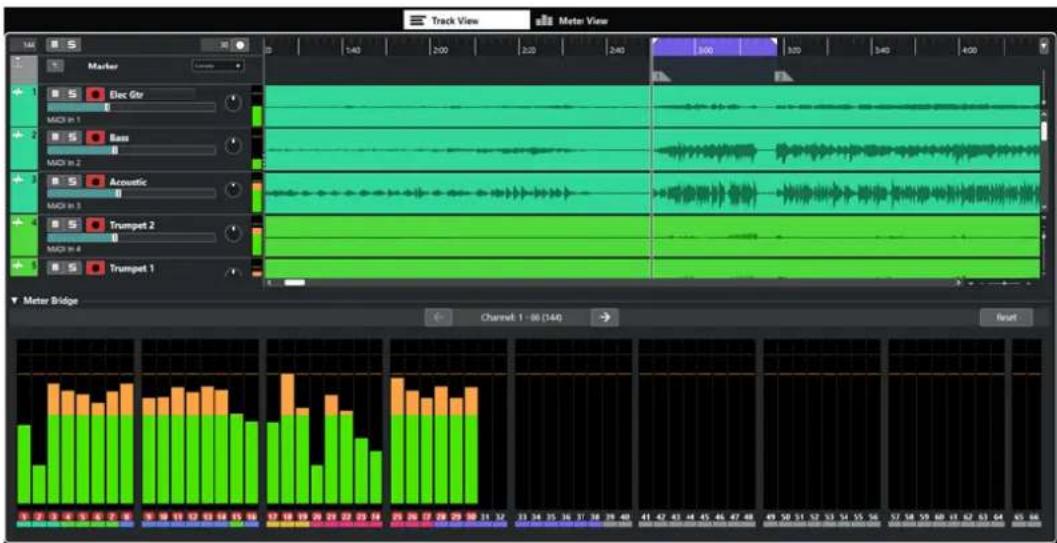Screen dimensions: 1057x543
Task: Select the Bass audio waveform clip
Action: tap(653, 150)
